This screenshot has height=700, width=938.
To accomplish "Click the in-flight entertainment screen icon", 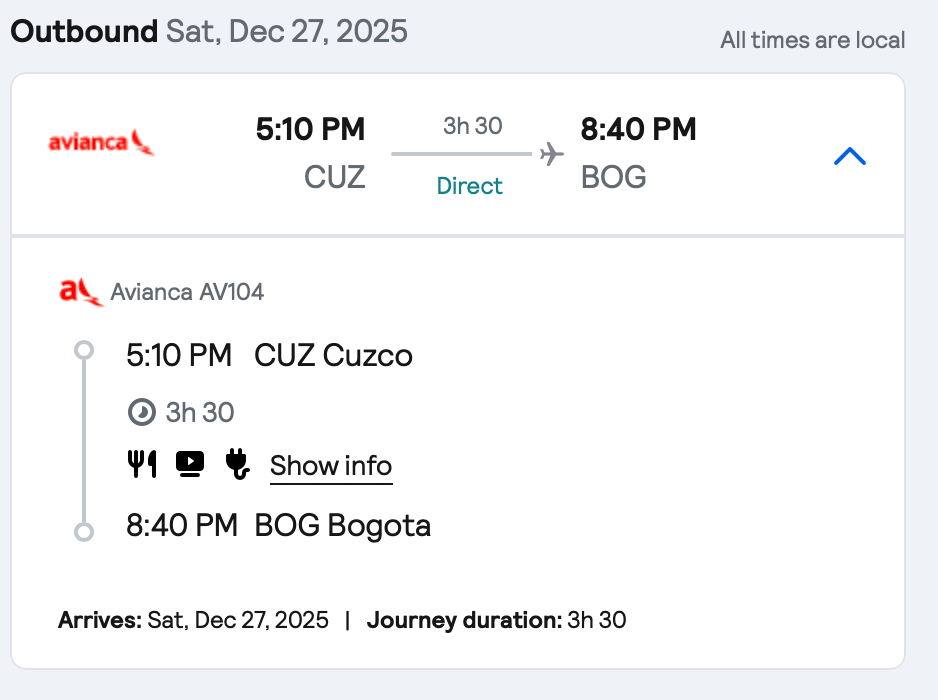I will point(190,463).
